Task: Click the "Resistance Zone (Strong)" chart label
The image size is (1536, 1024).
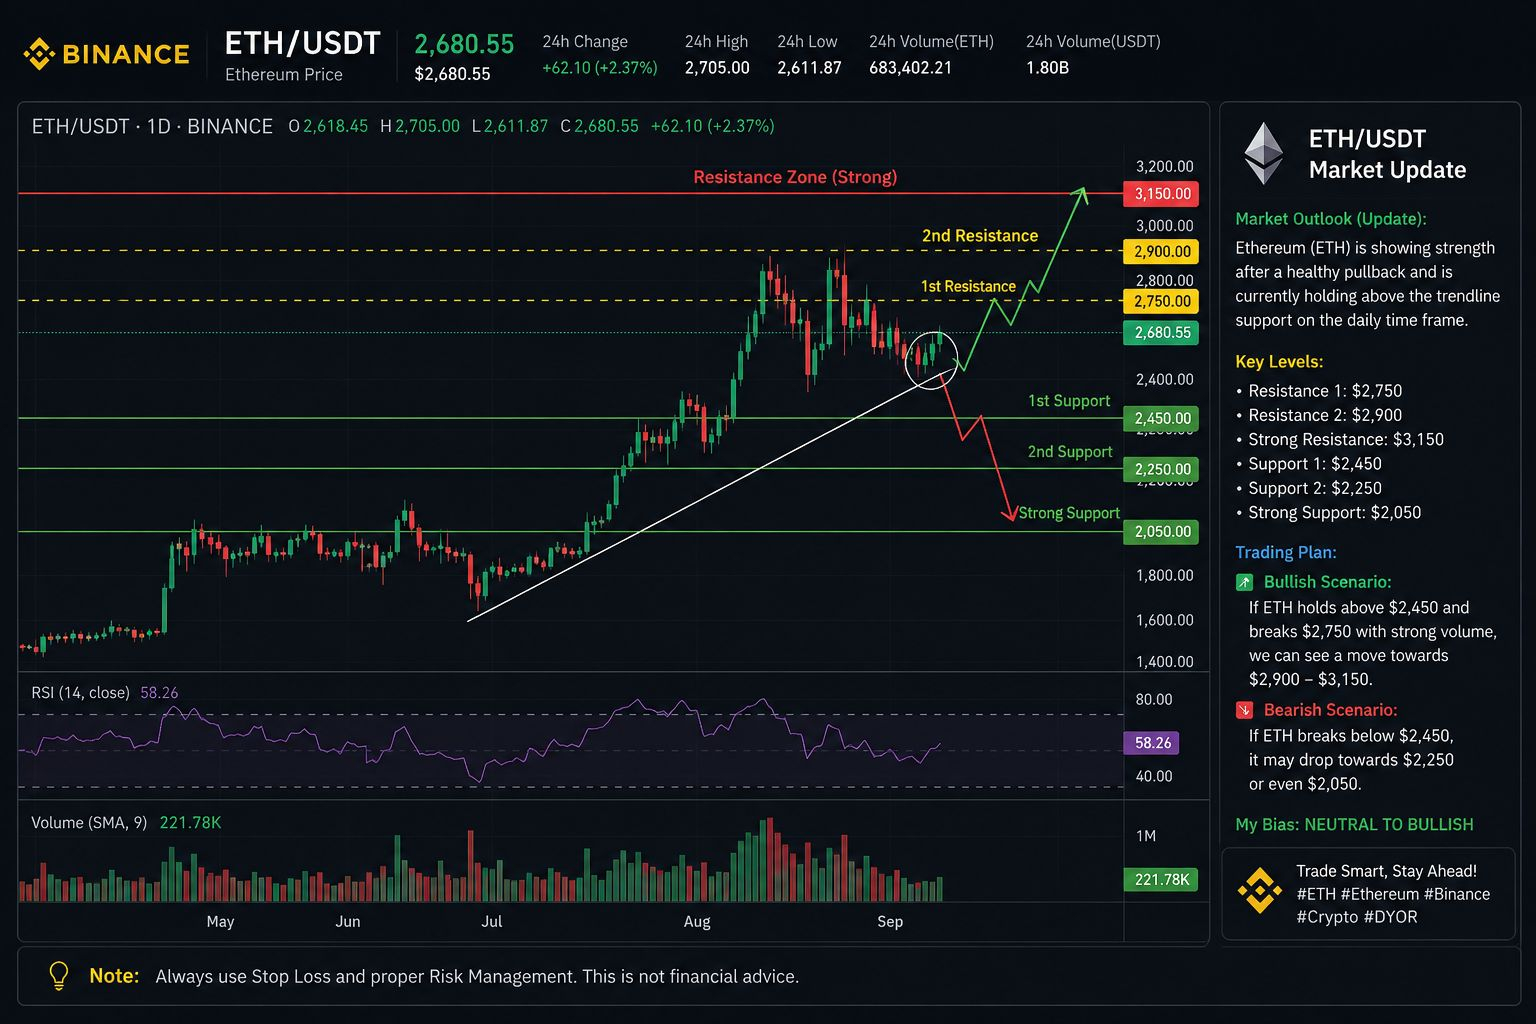Action: (795, 177)
